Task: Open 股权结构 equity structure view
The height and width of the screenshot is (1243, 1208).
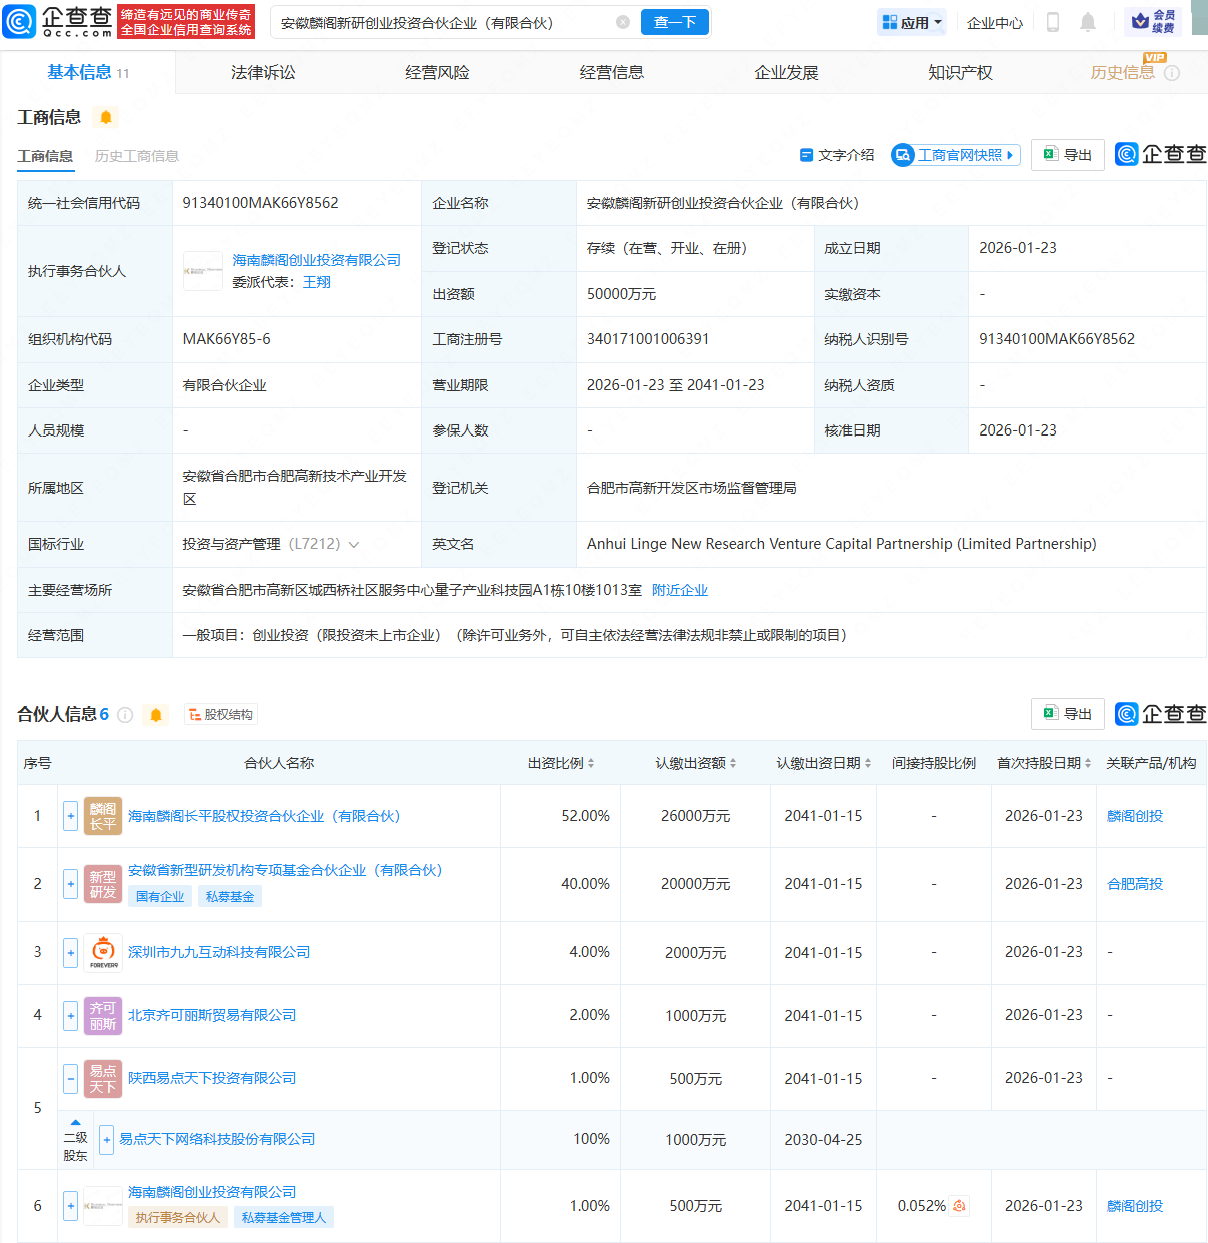Action: (x=221, y=714)
